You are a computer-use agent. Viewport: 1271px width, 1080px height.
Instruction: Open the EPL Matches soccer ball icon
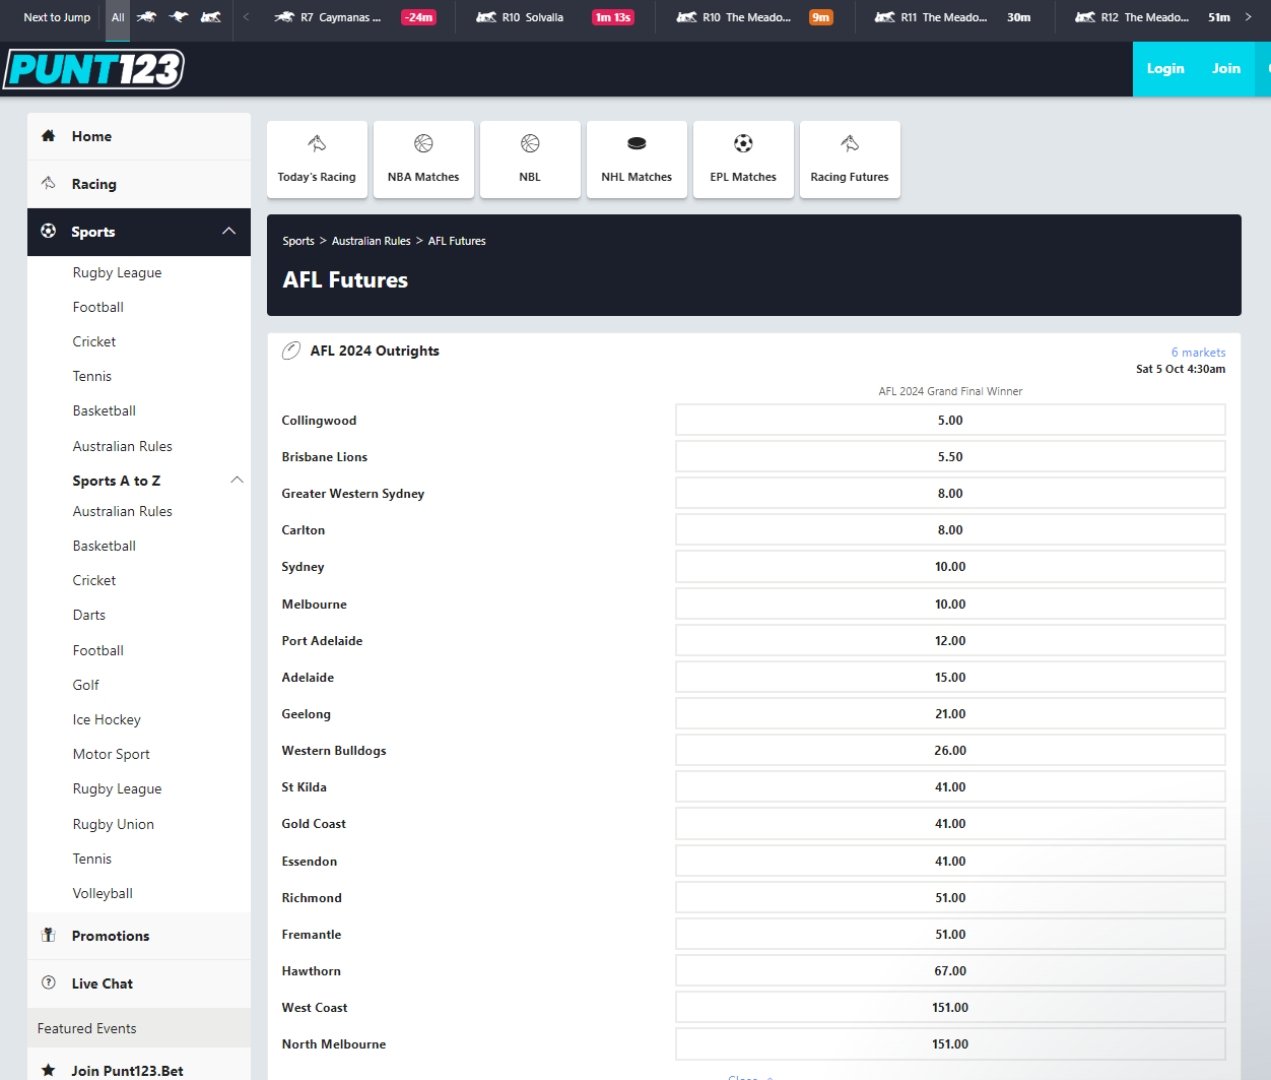[743, 143]
